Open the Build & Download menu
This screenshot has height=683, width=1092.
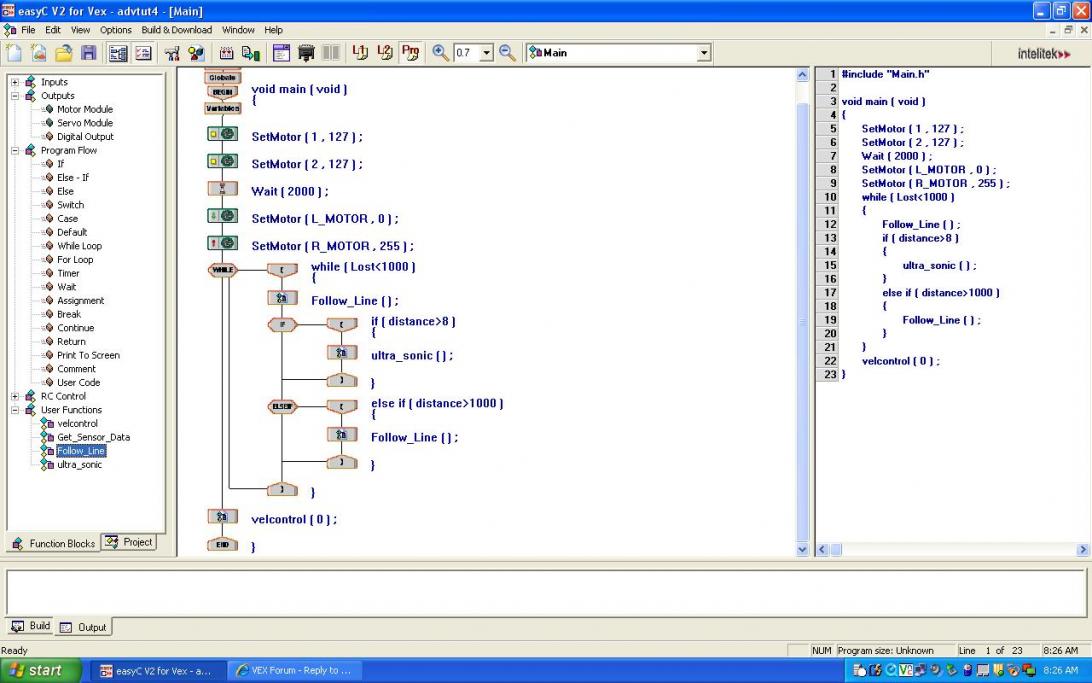click(177, 30)
